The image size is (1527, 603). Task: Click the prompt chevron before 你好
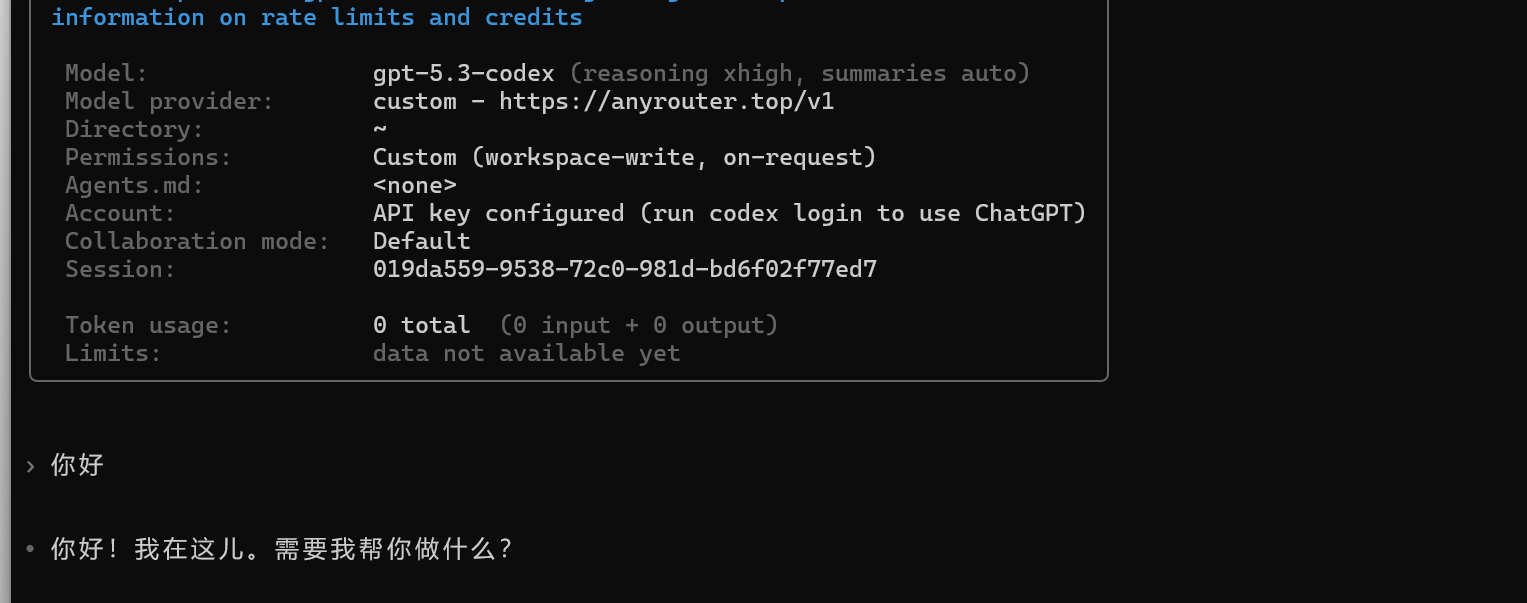[x=30, y=465]
